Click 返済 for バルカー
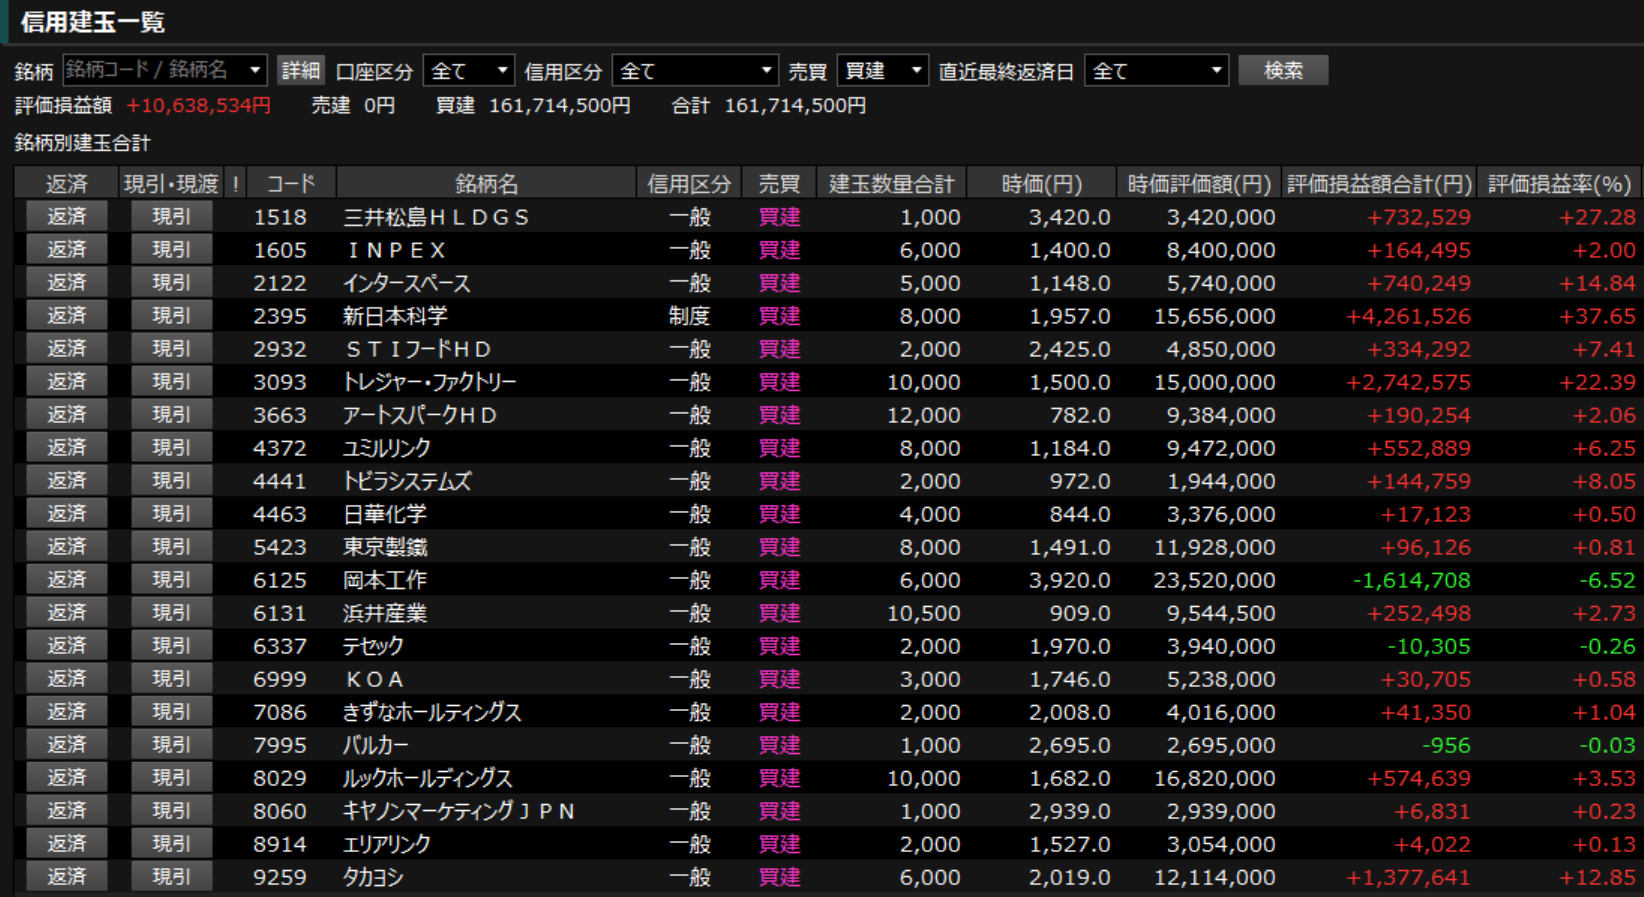 (67, 744)
